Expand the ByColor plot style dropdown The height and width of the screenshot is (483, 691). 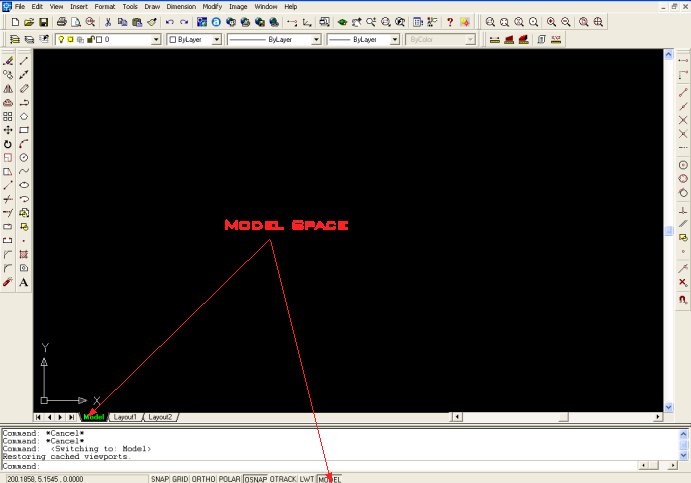tap(471, 40)
